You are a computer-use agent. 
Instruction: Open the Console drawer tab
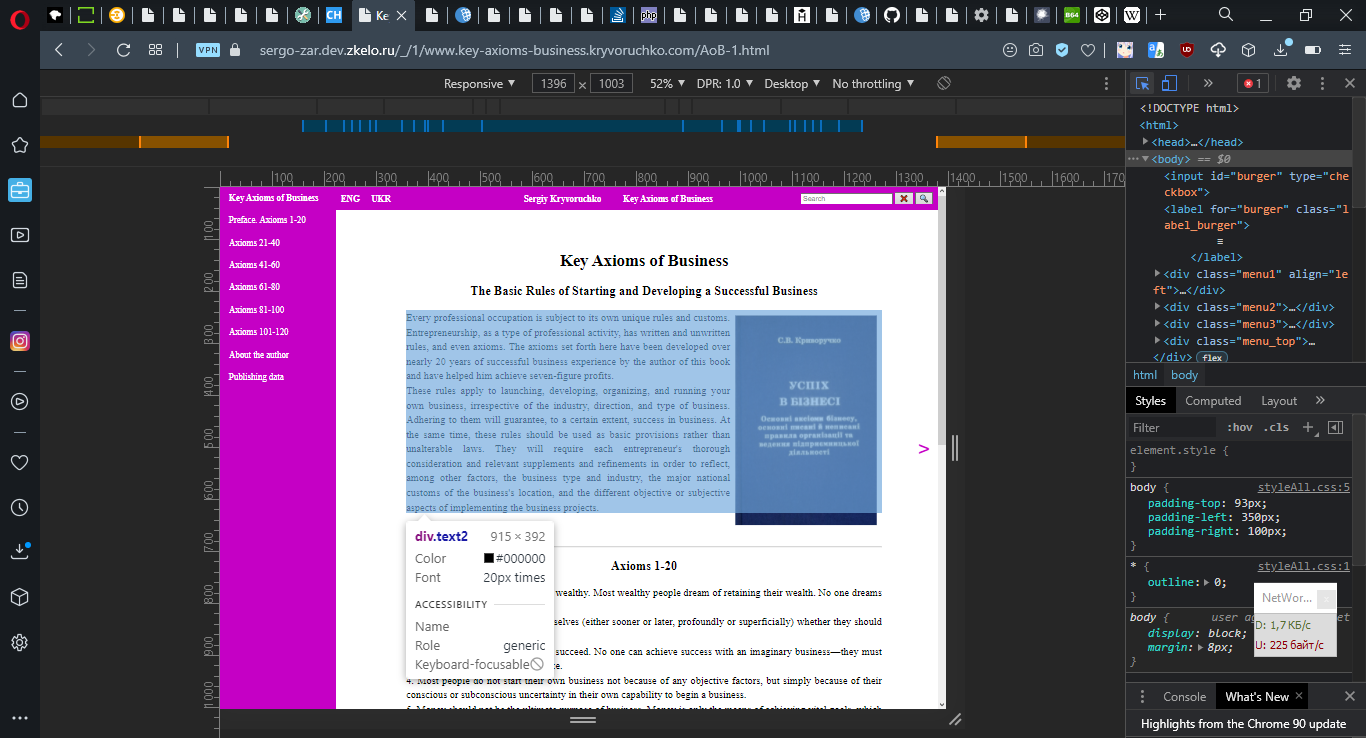pyautogui.click(x=1184, y=697)
